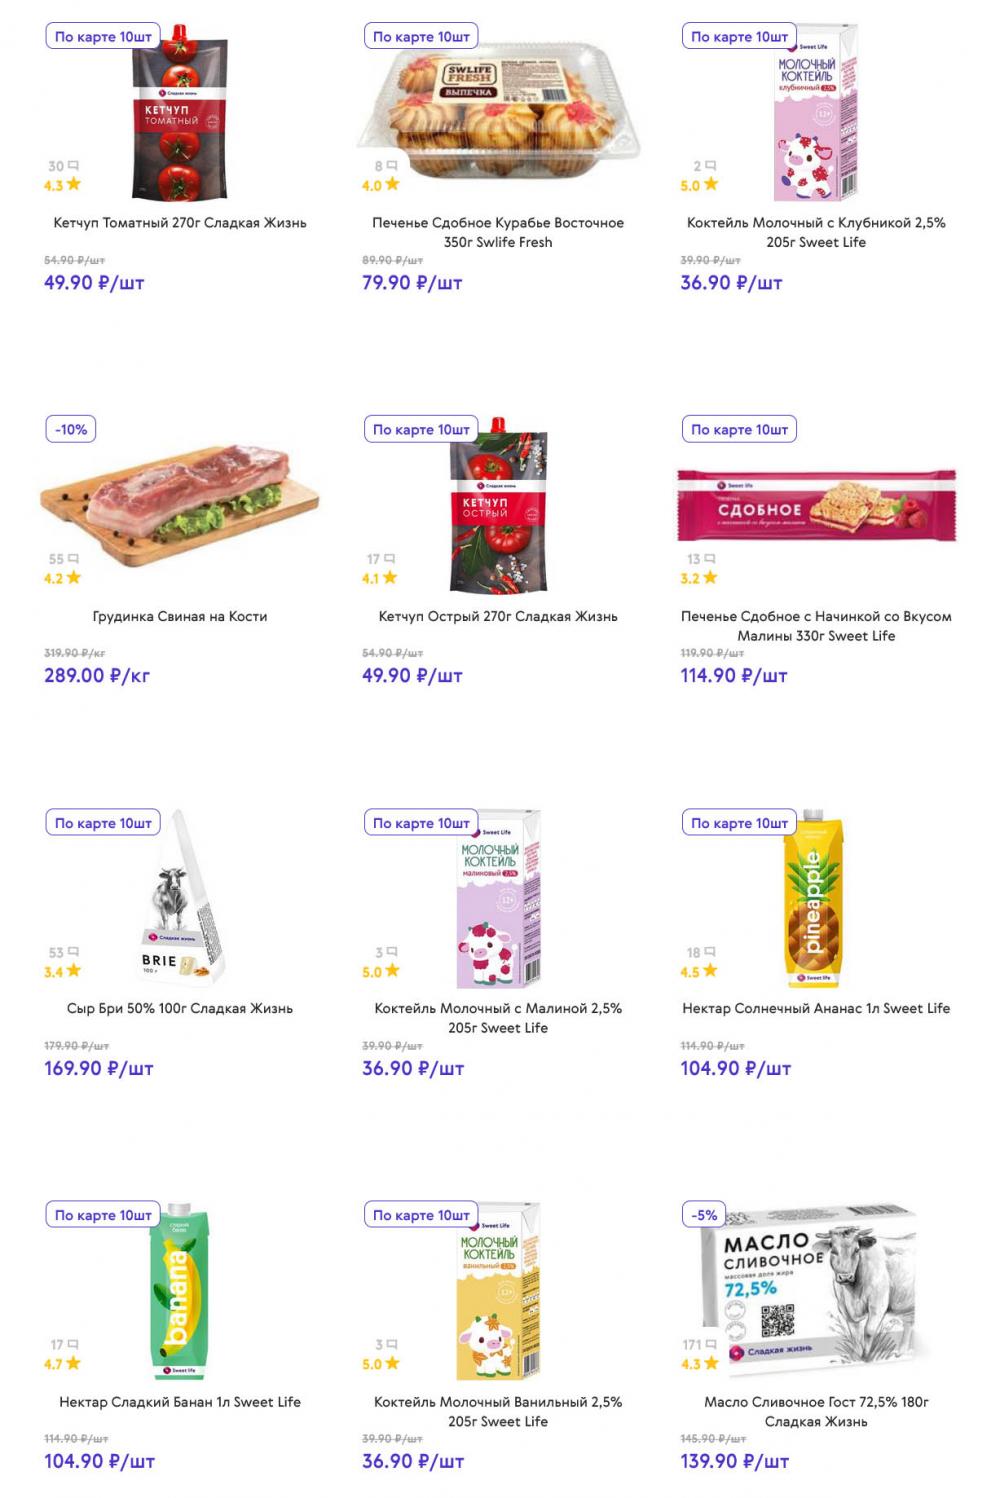Open the Сыр Бри 50% 100г link
This screenshot has height=1498, width=1000.
click(180, 1008)
